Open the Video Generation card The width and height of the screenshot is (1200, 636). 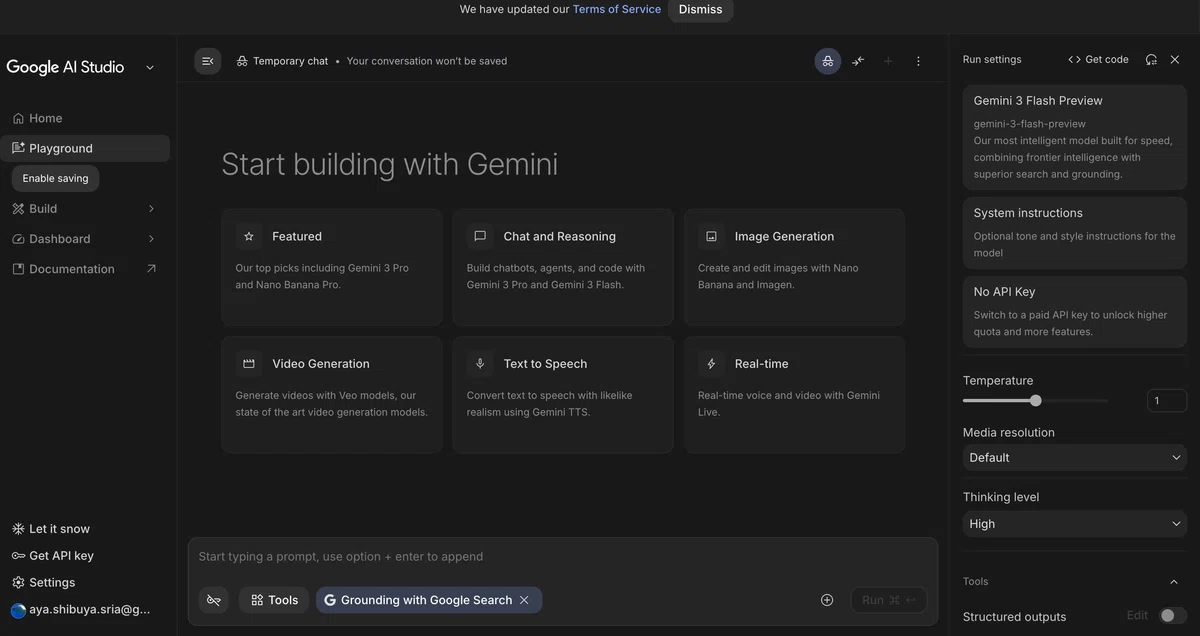click(x=332, y=394)
